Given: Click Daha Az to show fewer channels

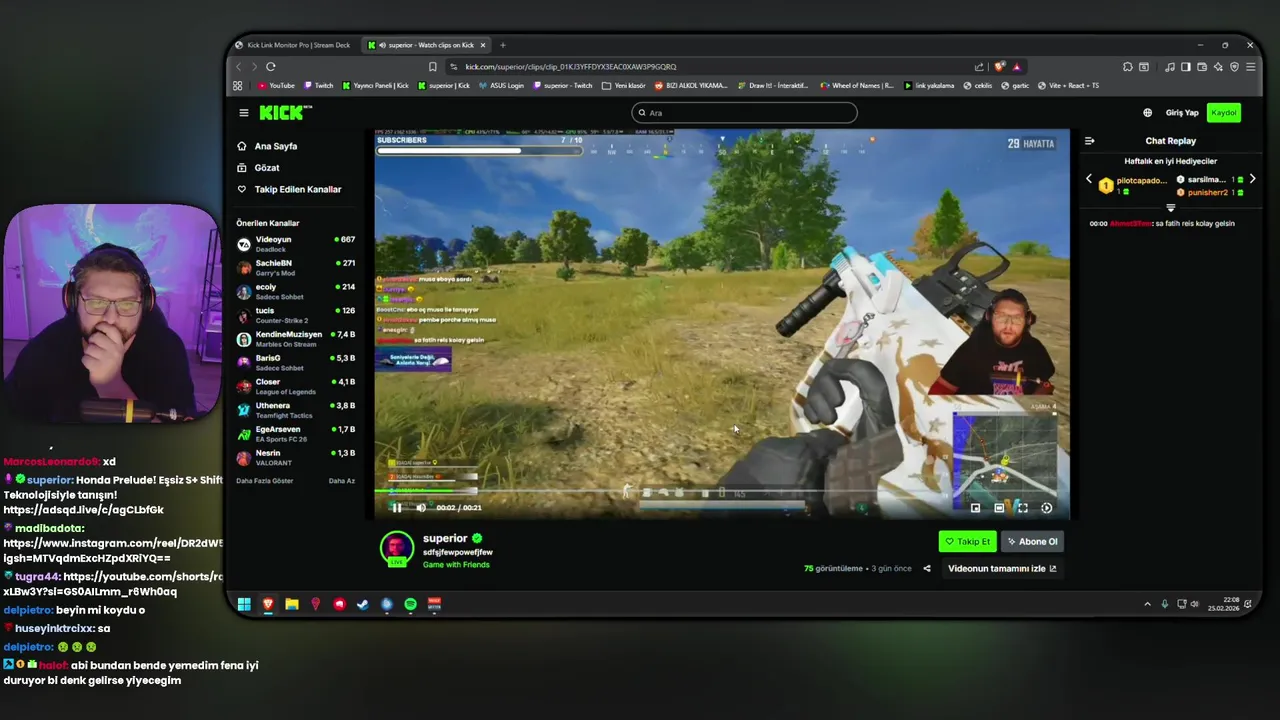Looking at the screenshot, I should pyautogui.click(x=341, y=481).
